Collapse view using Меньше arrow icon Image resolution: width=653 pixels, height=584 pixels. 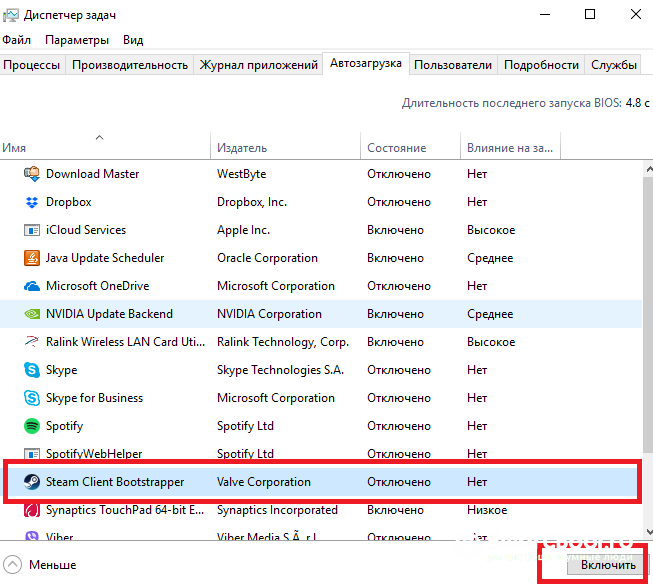12,565
